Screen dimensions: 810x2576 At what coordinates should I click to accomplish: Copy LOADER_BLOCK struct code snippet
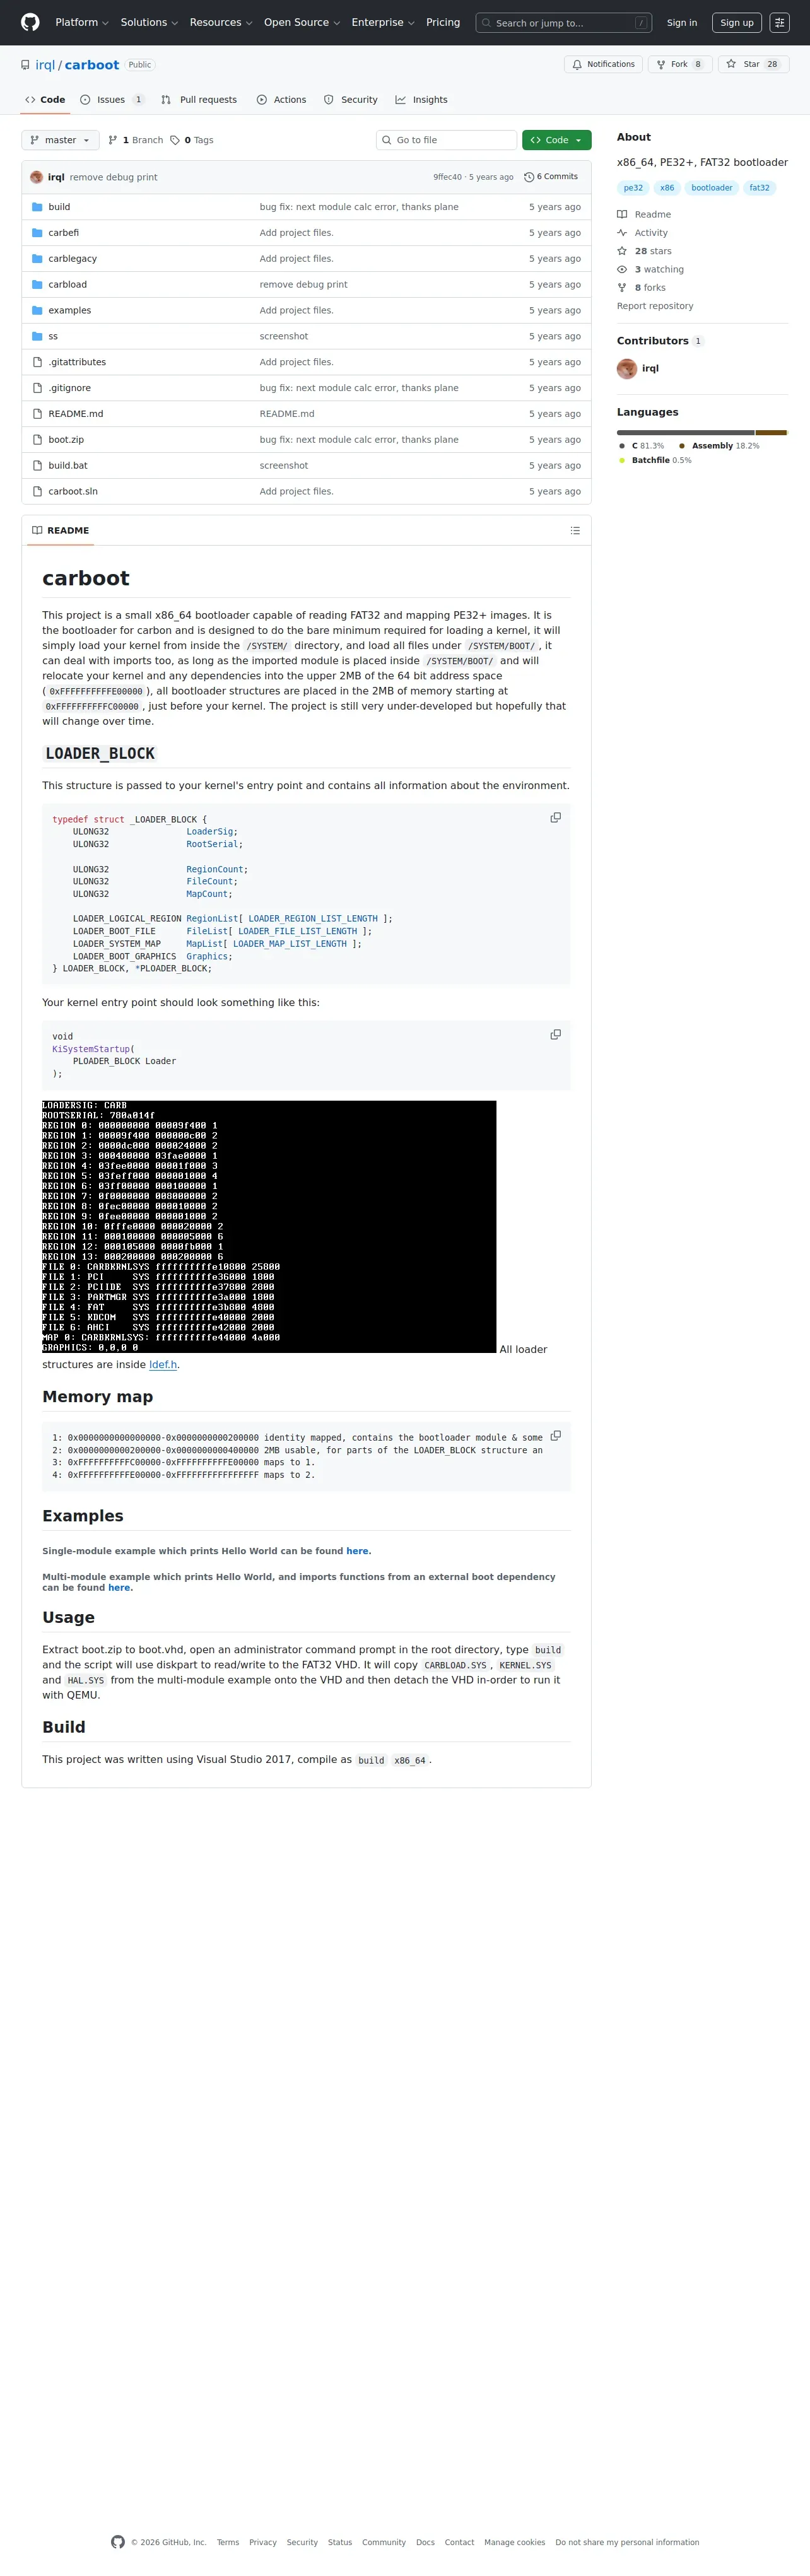click(x=556, y=818)
